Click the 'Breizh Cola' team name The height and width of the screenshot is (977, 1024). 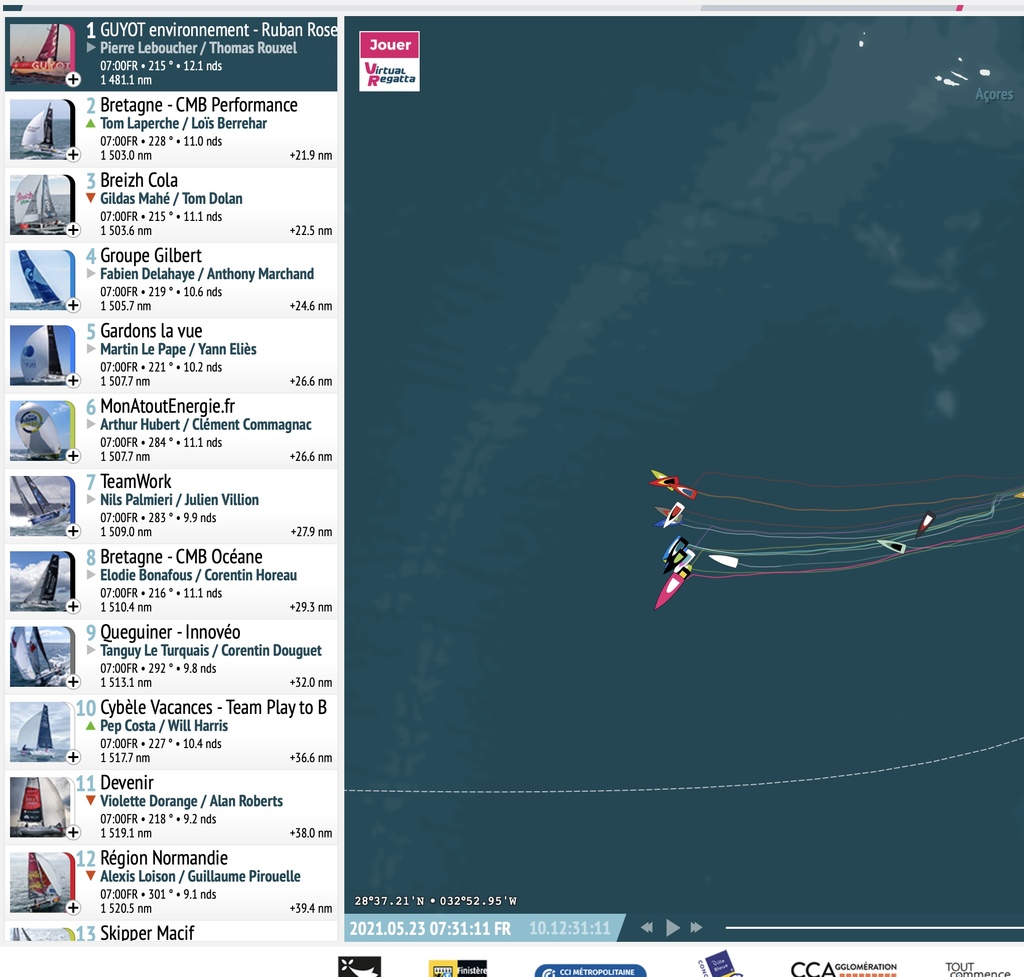[138, 180]
